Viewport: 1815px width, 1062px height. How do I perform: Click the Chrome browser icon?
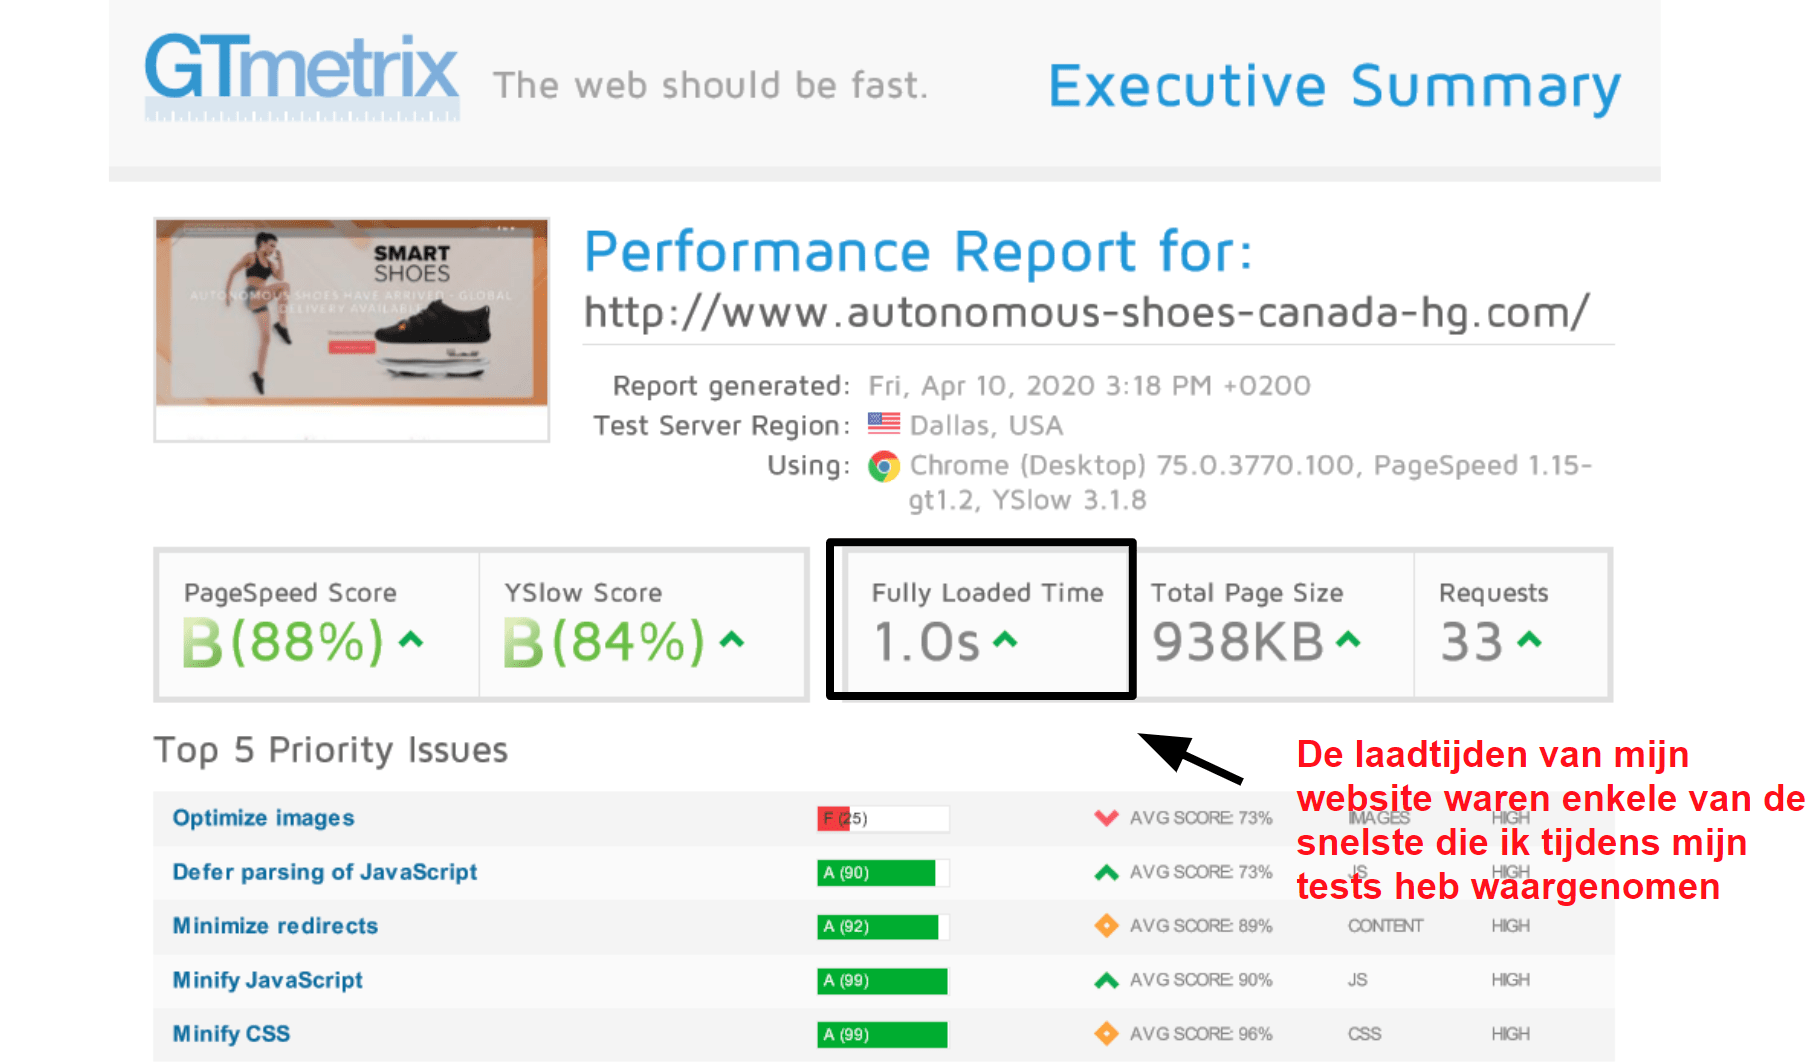[884, 465]
